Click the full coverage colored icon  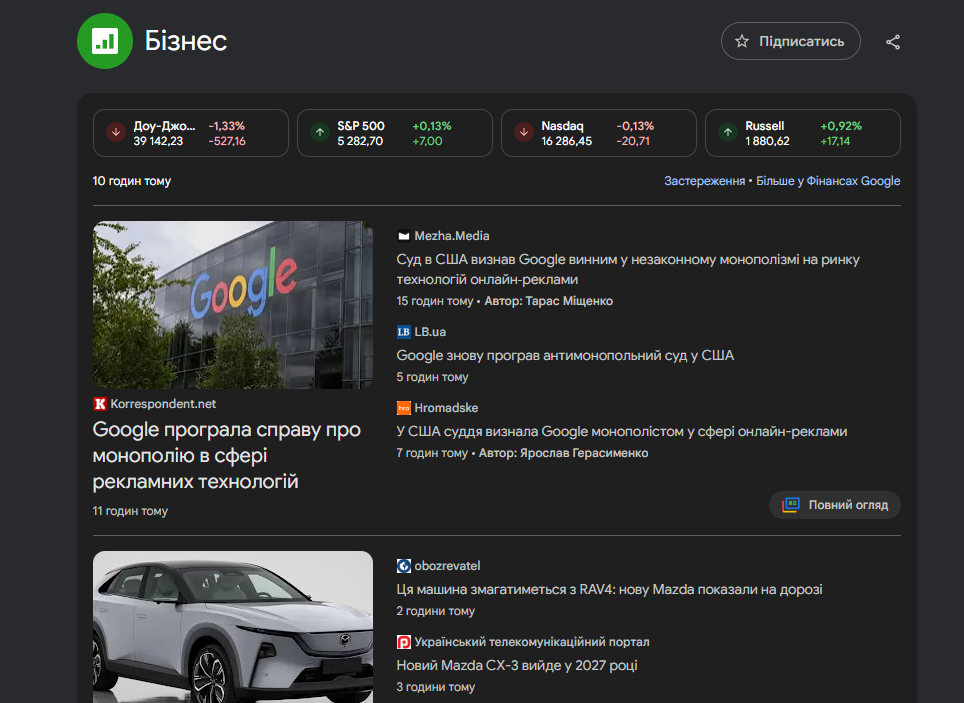pyautogui.click(x=791, y=505)
